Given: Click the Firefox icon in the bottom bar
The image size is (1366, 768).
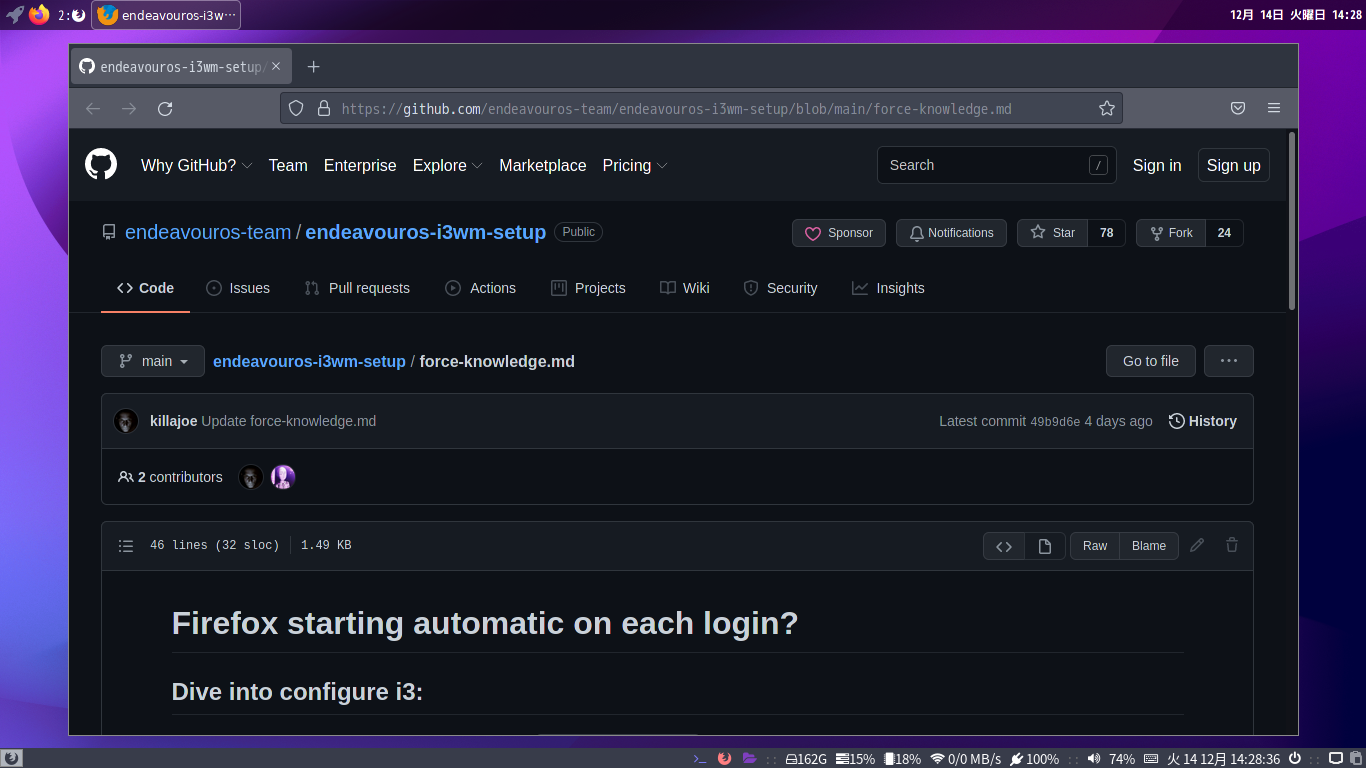Looking at the screenshot, I should click(724, 759).
